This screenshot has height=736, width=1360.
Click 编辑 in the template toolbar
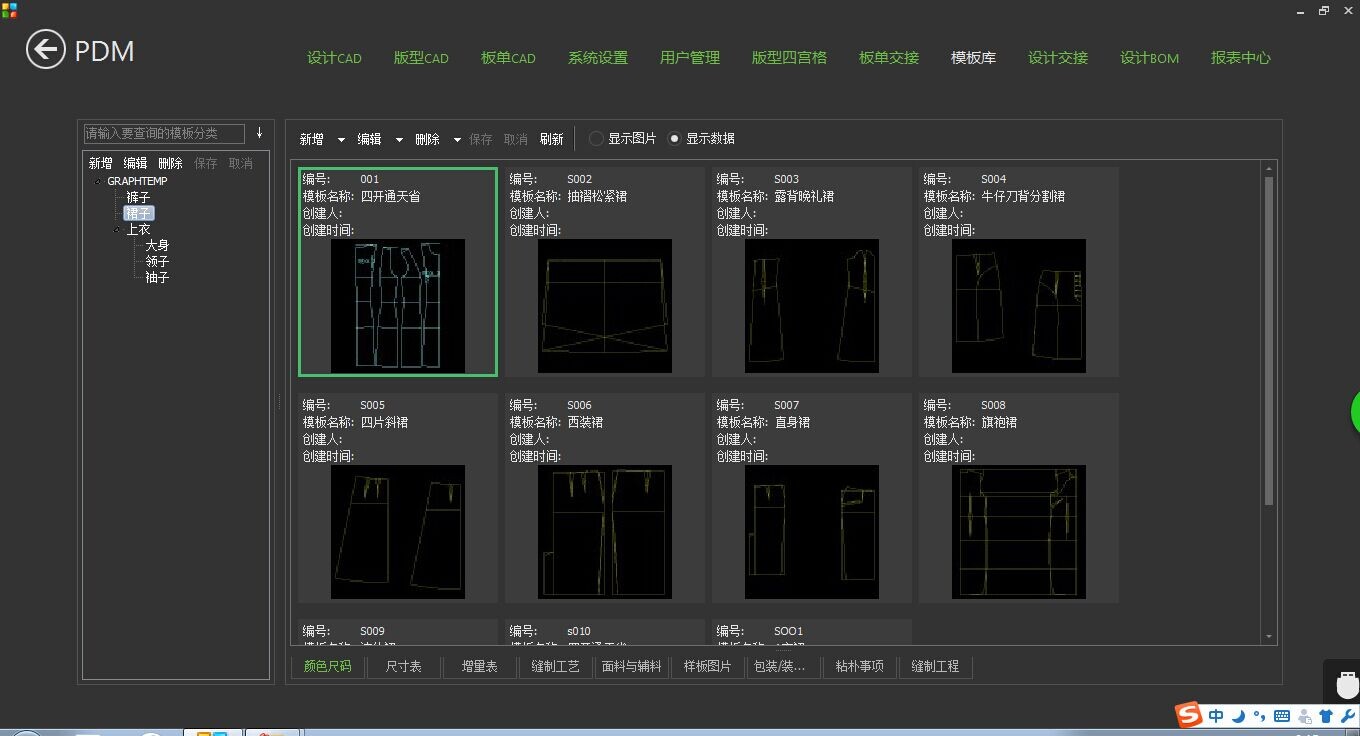(x=370, y=140)
